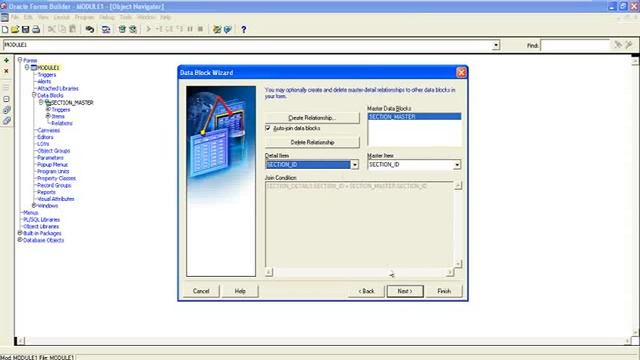Click the Create Relationship button

click(x=312, y=118)
